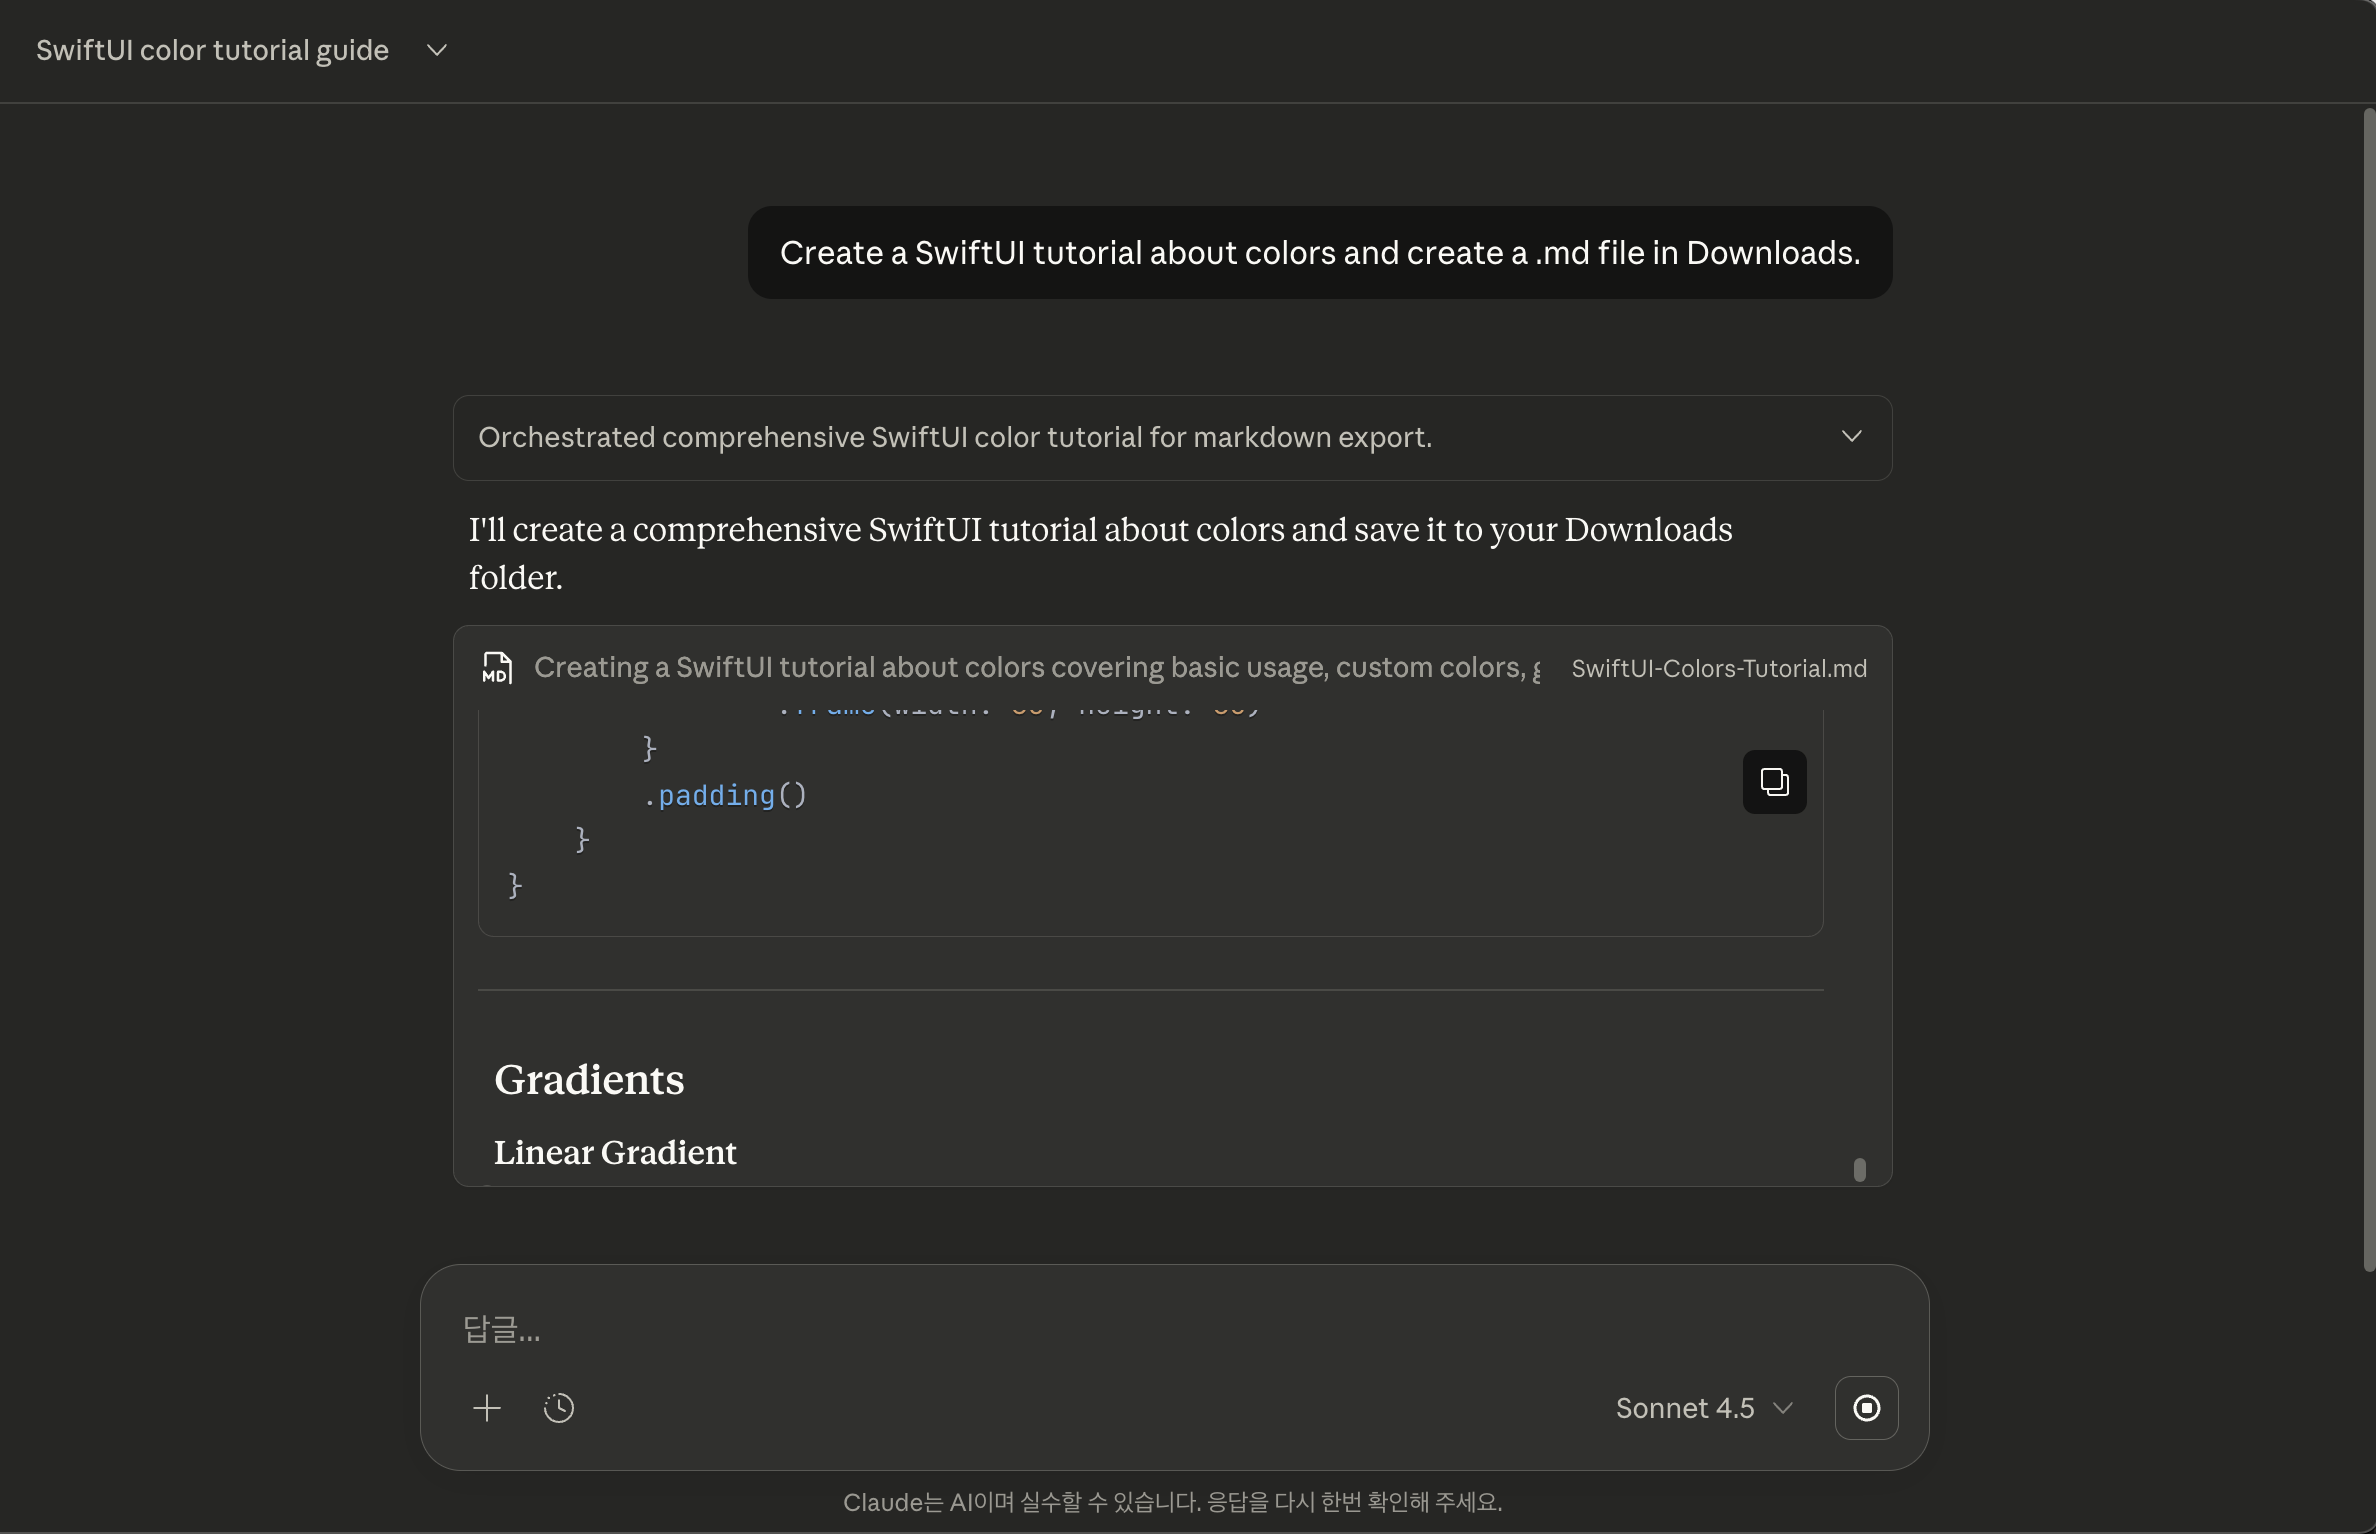Click the user prompt message bubble
The image size is (2376, 1534).
[x=1319, y=253]
